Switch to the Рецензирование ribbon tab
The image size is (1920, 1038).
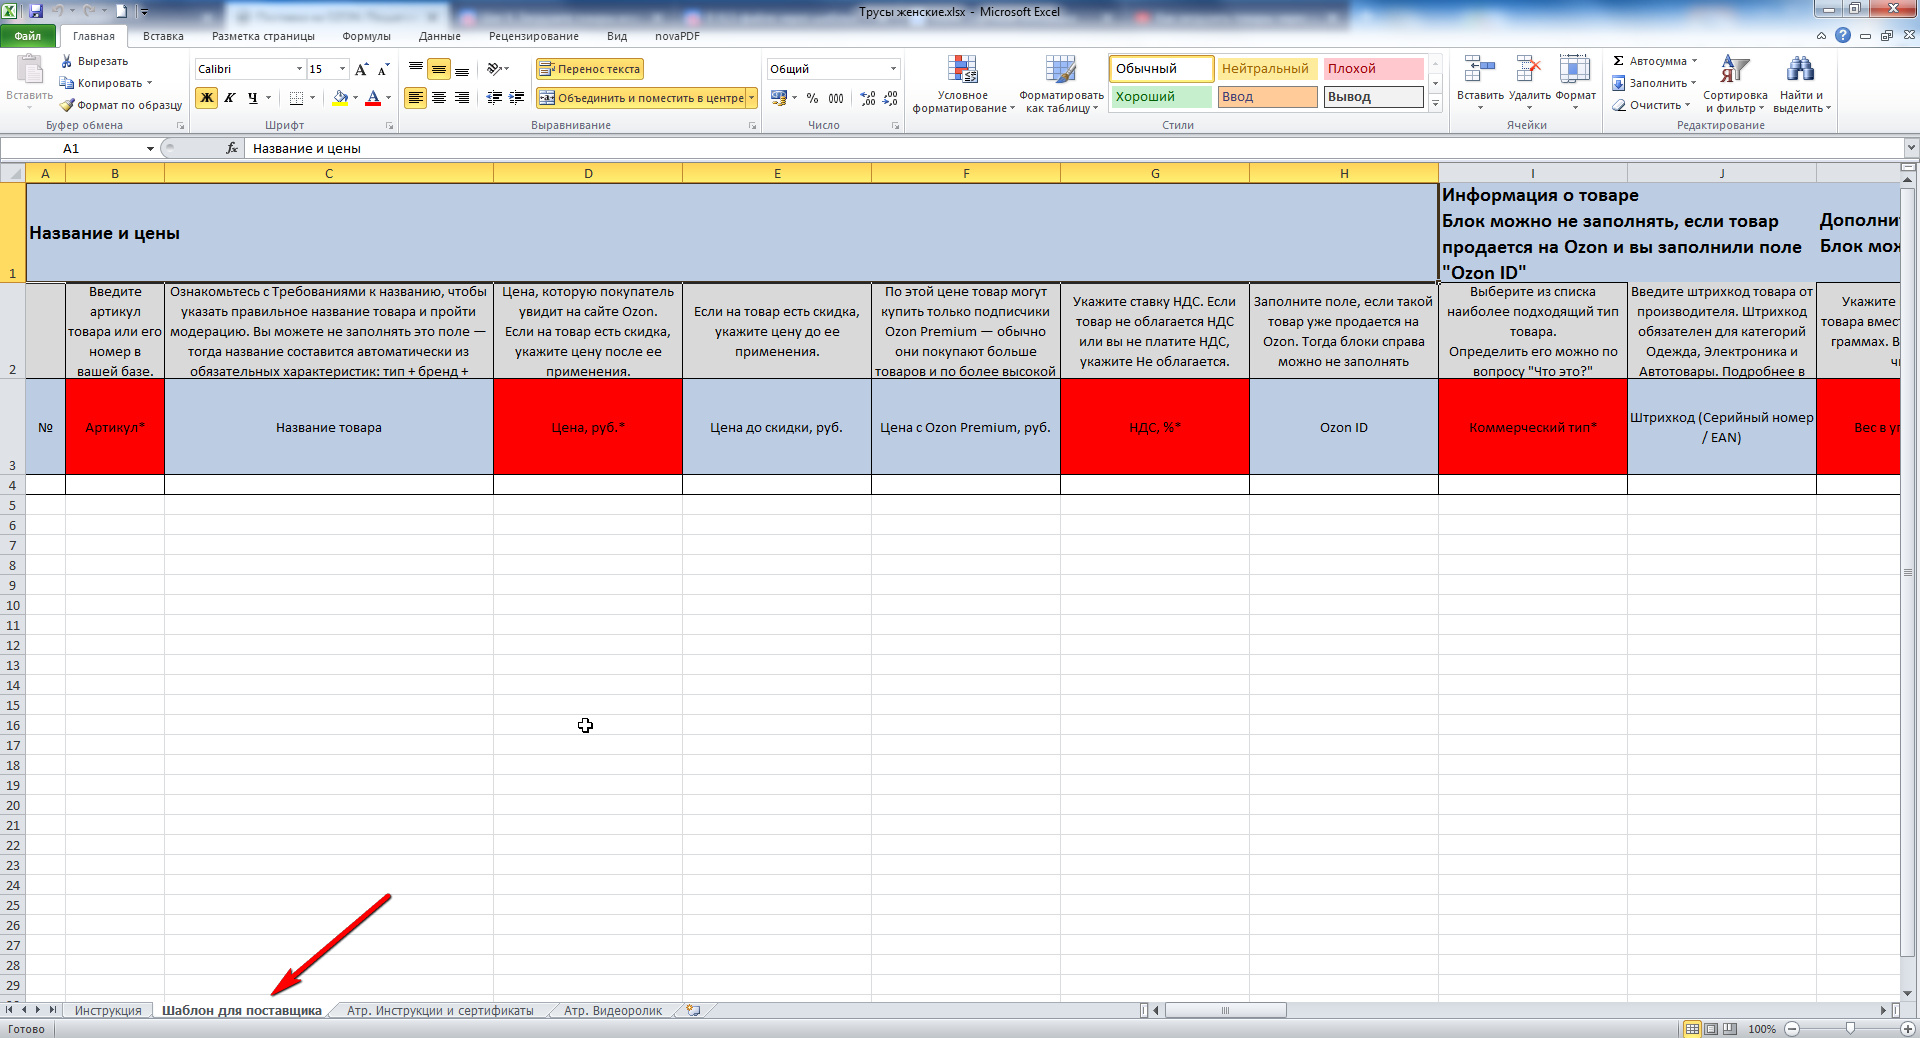[533, 36]
